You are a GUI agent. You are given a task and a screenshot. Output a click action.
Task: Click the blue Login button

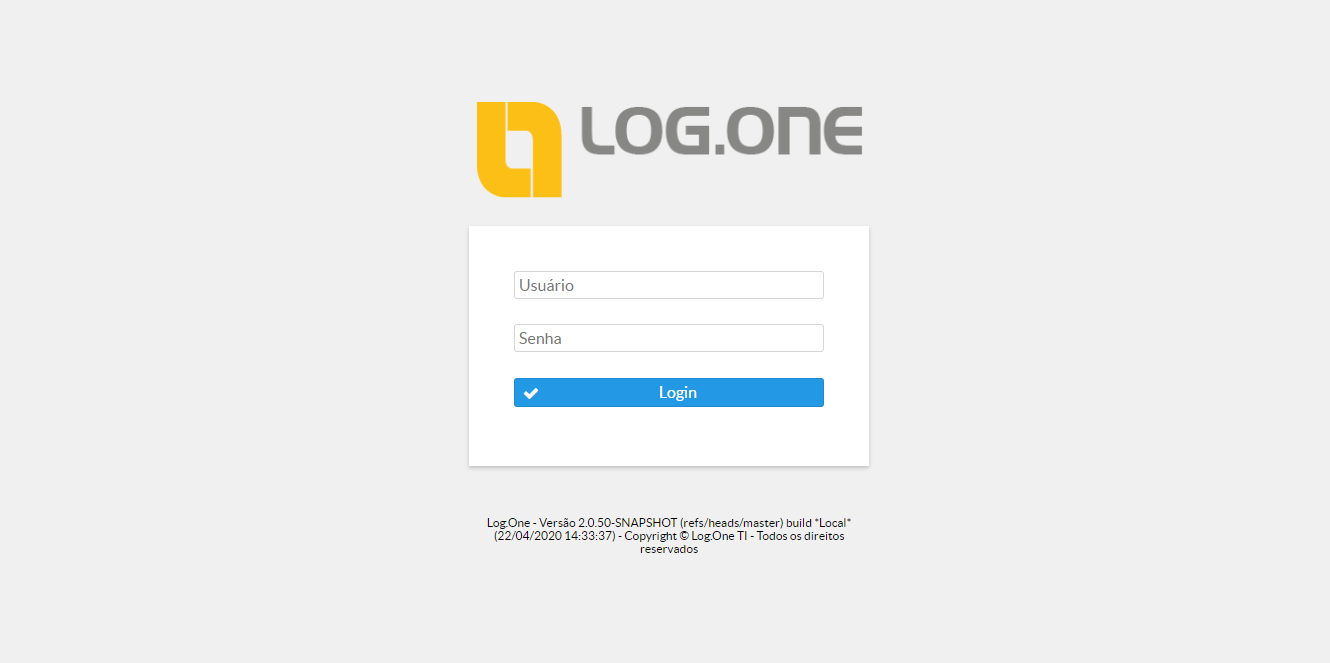pos(669,393)
